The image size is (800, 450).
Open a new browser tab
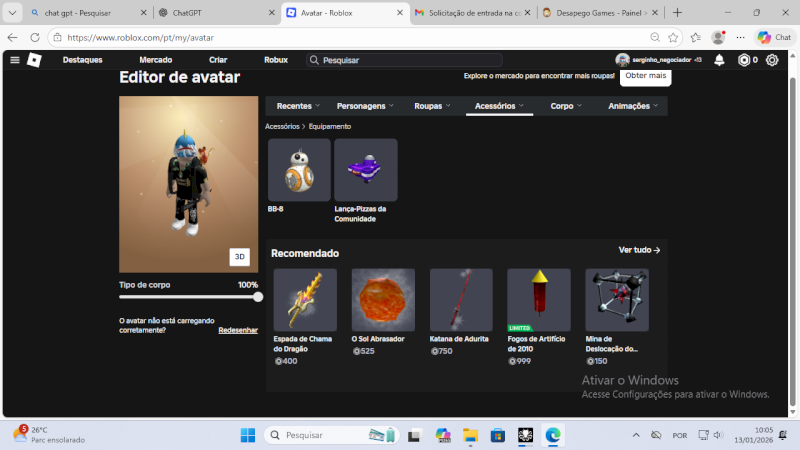tap(678, 13)
